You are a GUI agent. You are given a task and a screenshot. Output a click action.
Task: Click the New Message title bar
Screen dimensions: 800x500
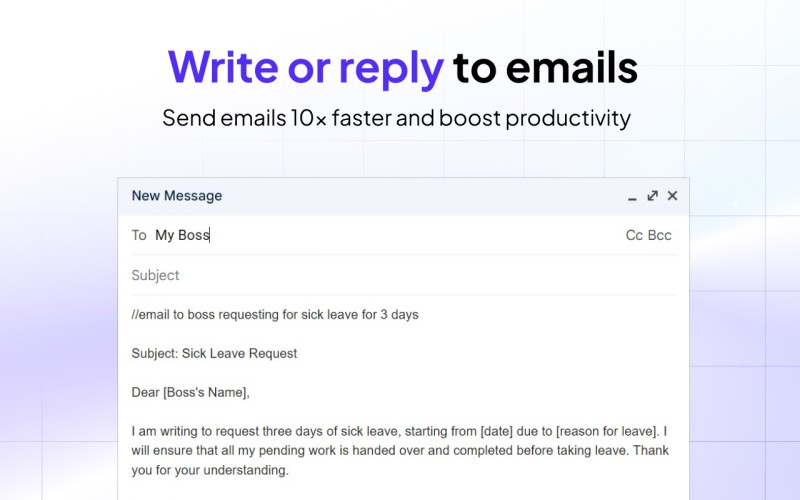(x=403, y=196)
